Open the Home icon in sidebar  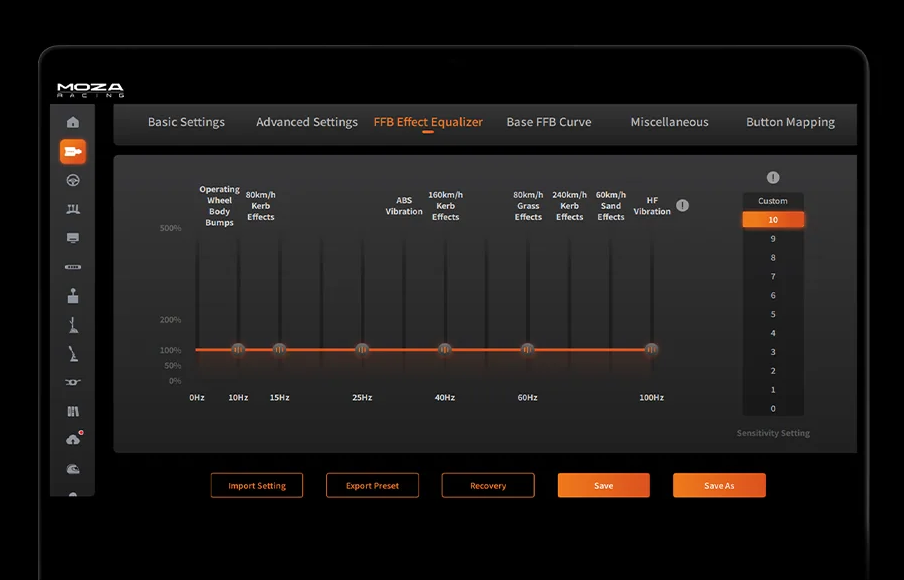73,122
